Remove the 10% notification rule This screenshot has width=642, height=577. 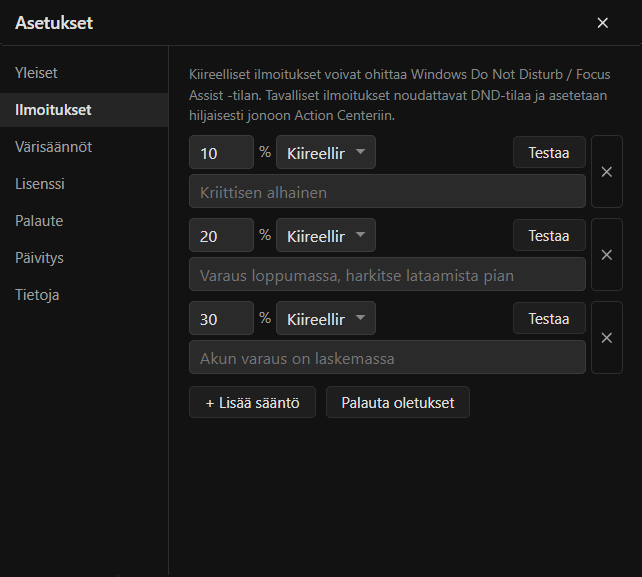(607, 172)
